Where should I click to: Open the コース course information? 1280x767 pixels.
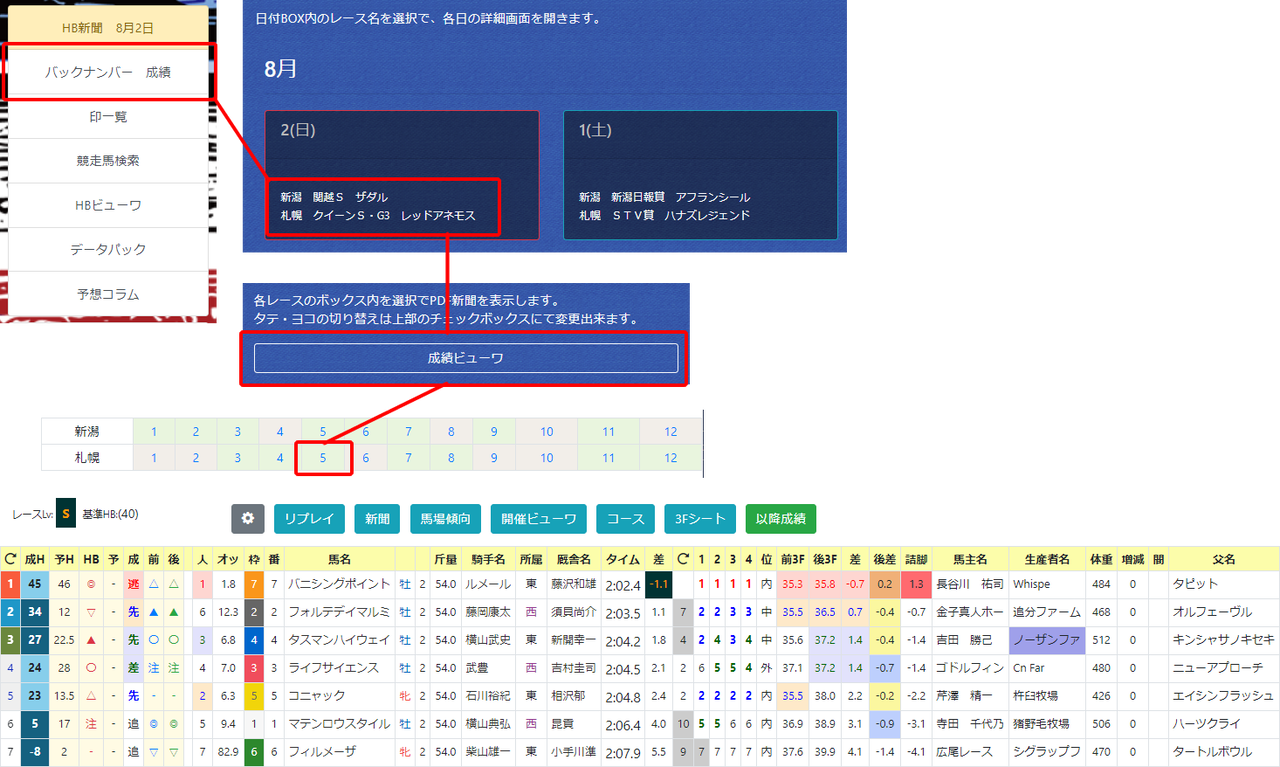625,519
